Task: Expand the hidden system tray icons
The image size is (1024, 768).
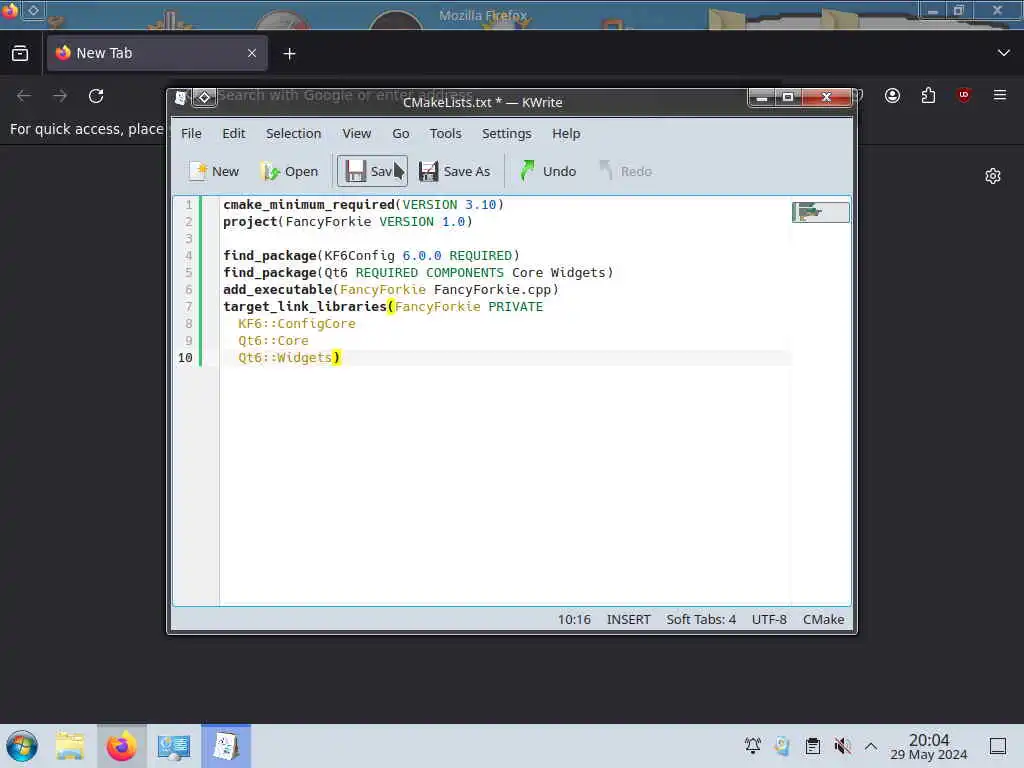Action: click(871, 745)
